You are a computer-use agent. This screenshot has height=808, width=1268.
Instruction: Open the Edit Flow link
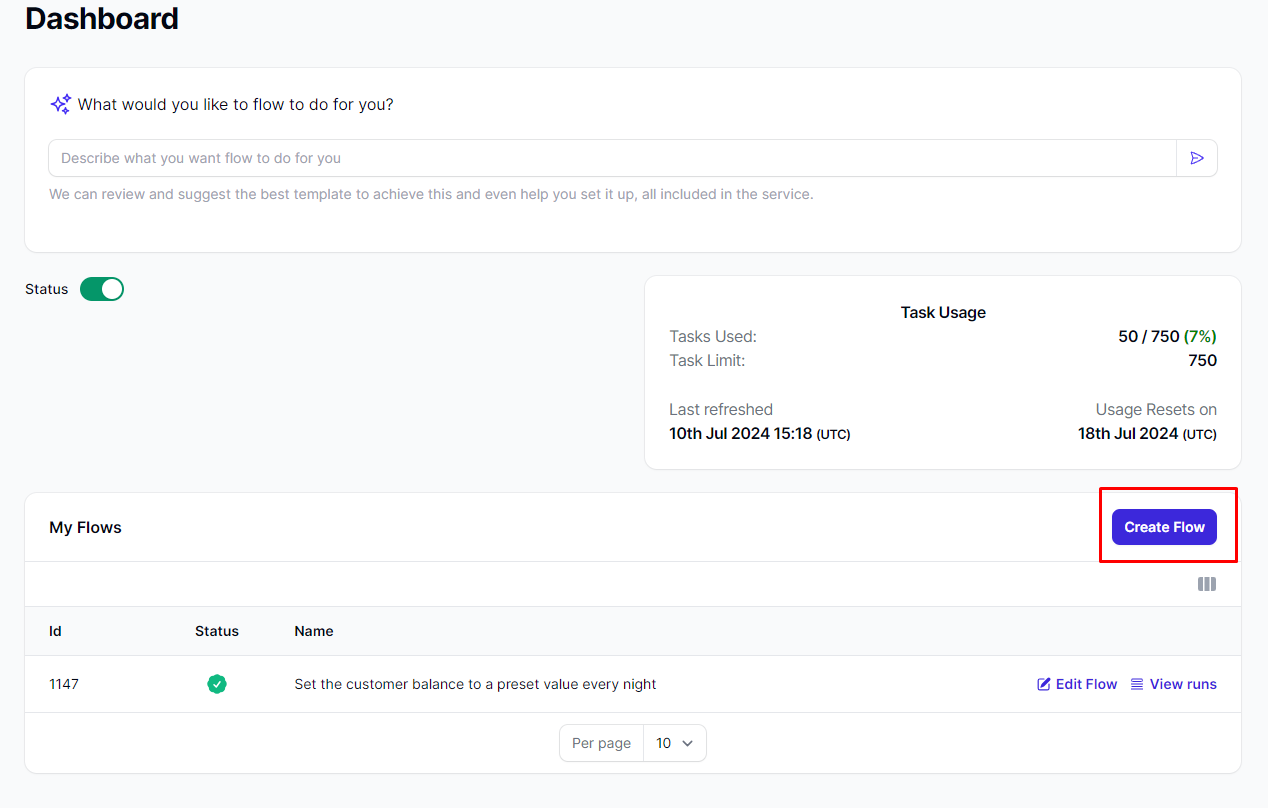pyautogui.click(x=1086, y=684)
